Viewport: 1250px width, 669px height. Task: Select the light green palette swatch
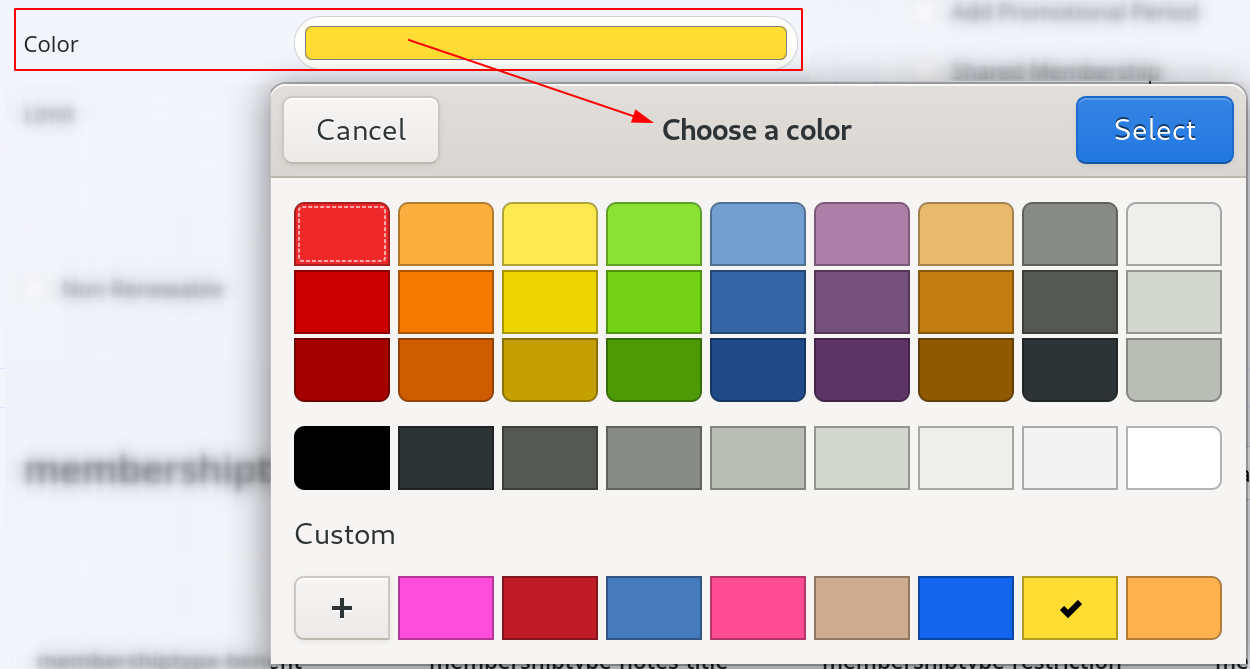[654, 234]
